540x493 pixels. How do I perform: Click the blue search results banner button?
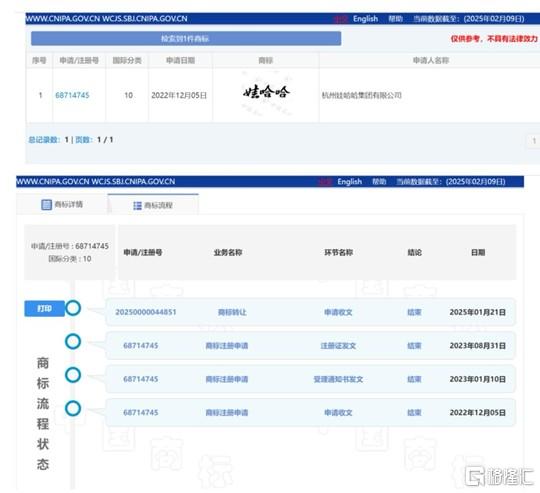[x=186, y=39]
